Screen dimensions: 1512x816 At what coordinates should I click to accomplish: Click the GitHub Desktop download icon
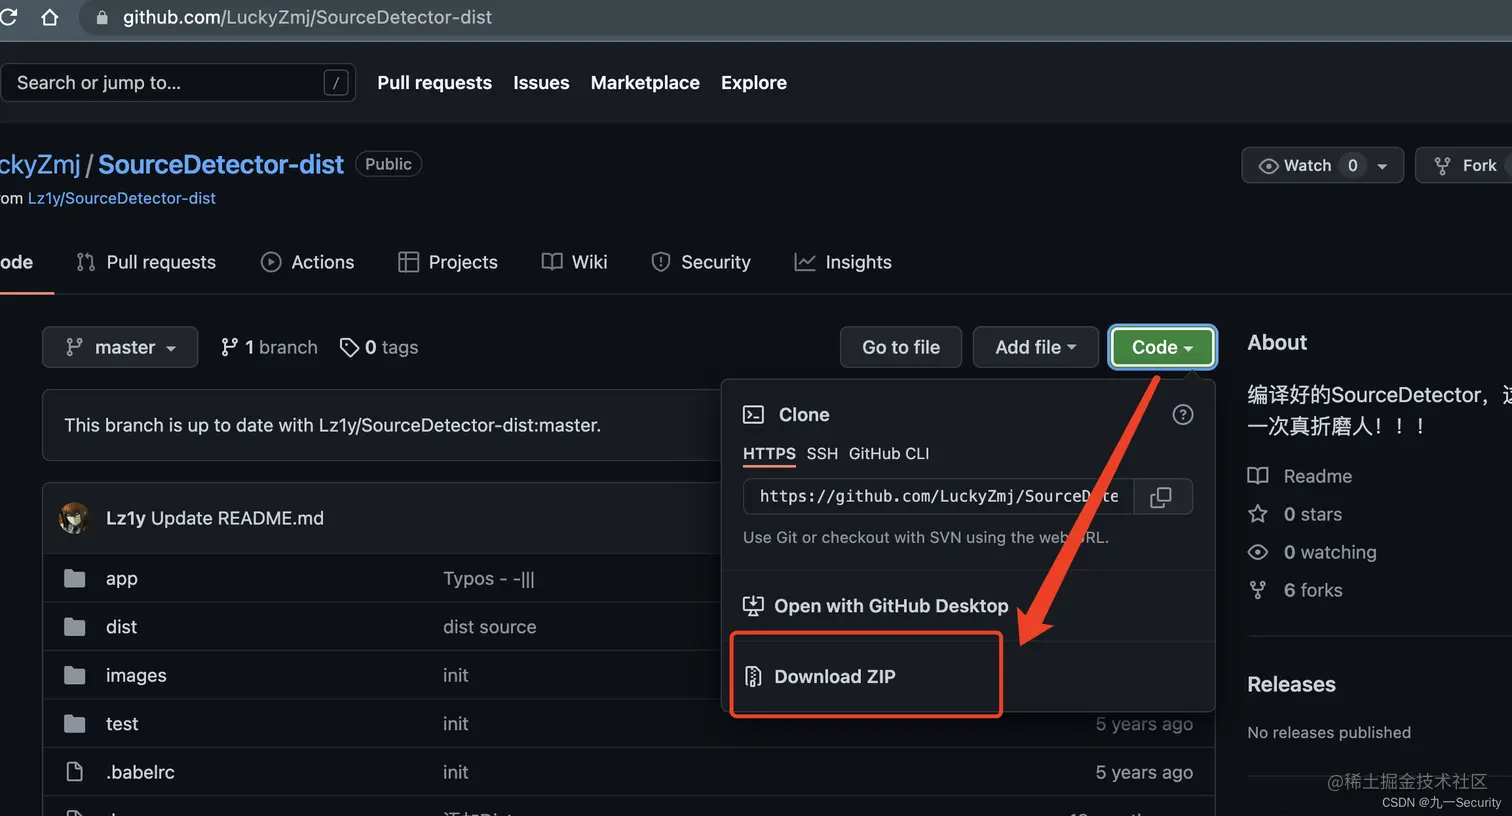click(753, 606)
